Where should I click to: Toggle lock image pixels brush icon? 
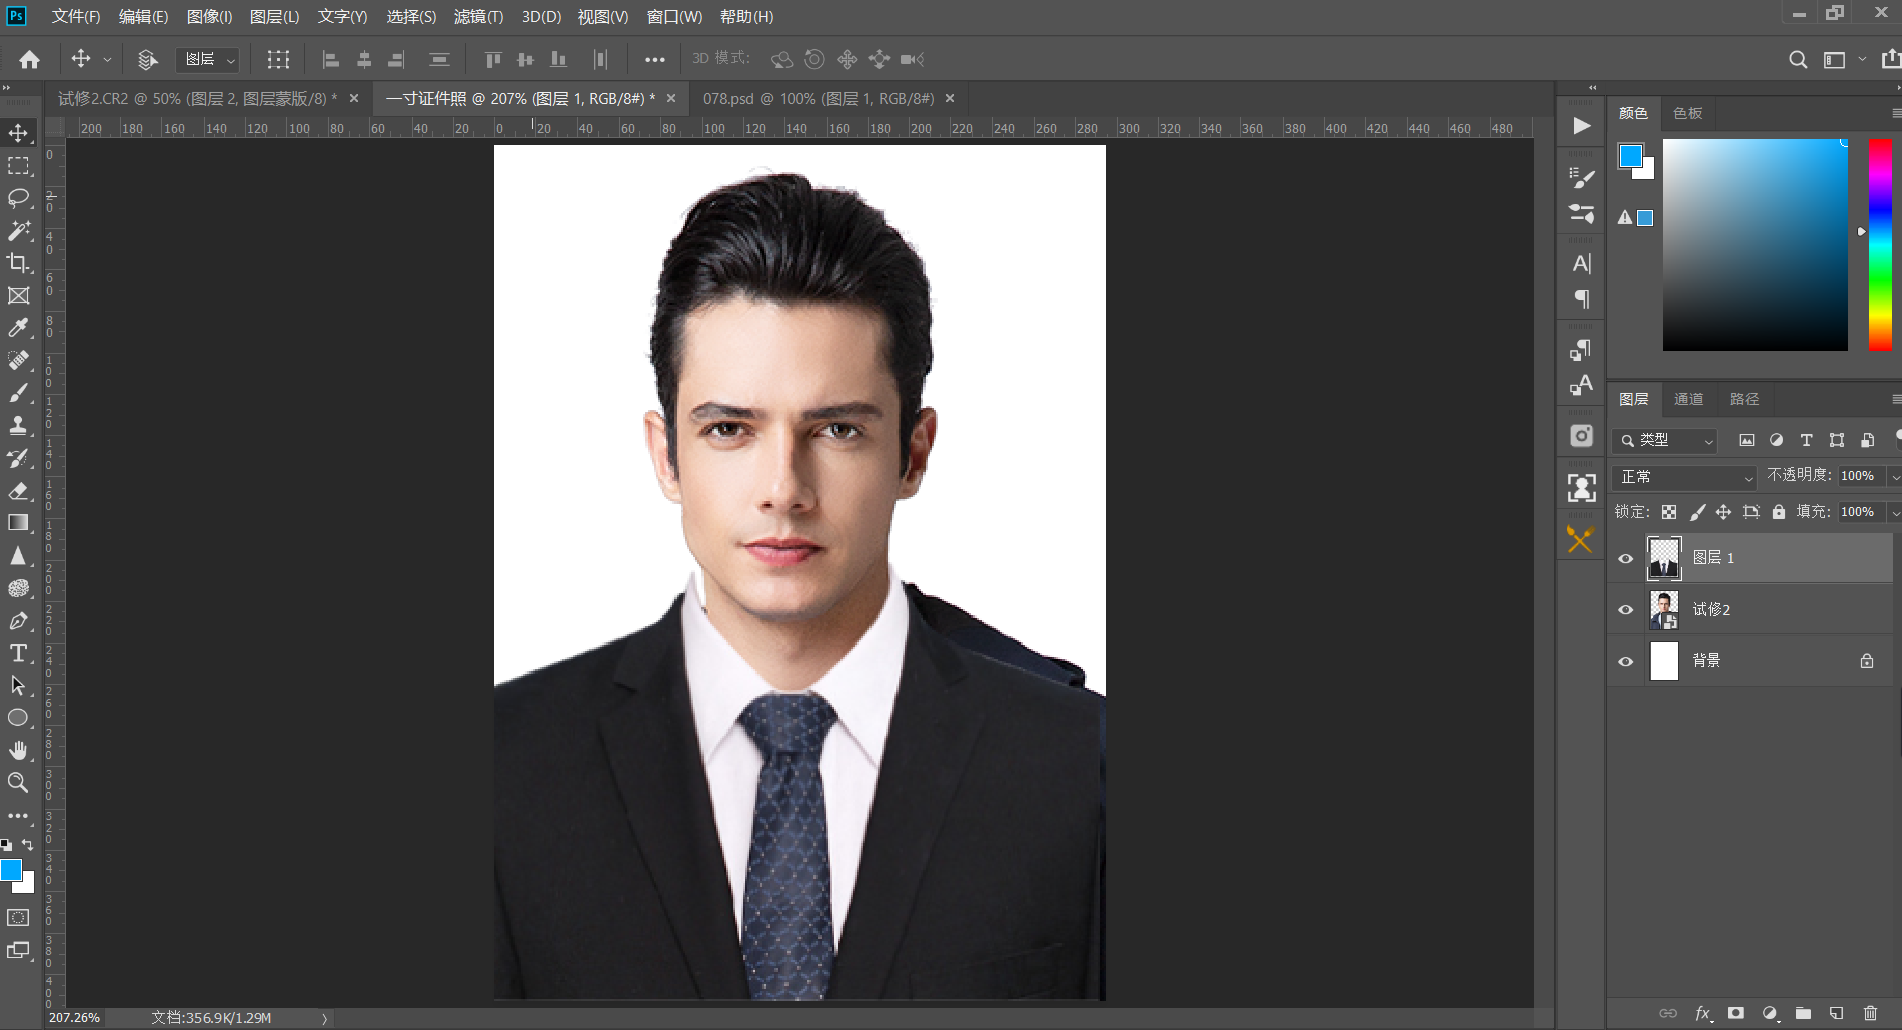1697,512
